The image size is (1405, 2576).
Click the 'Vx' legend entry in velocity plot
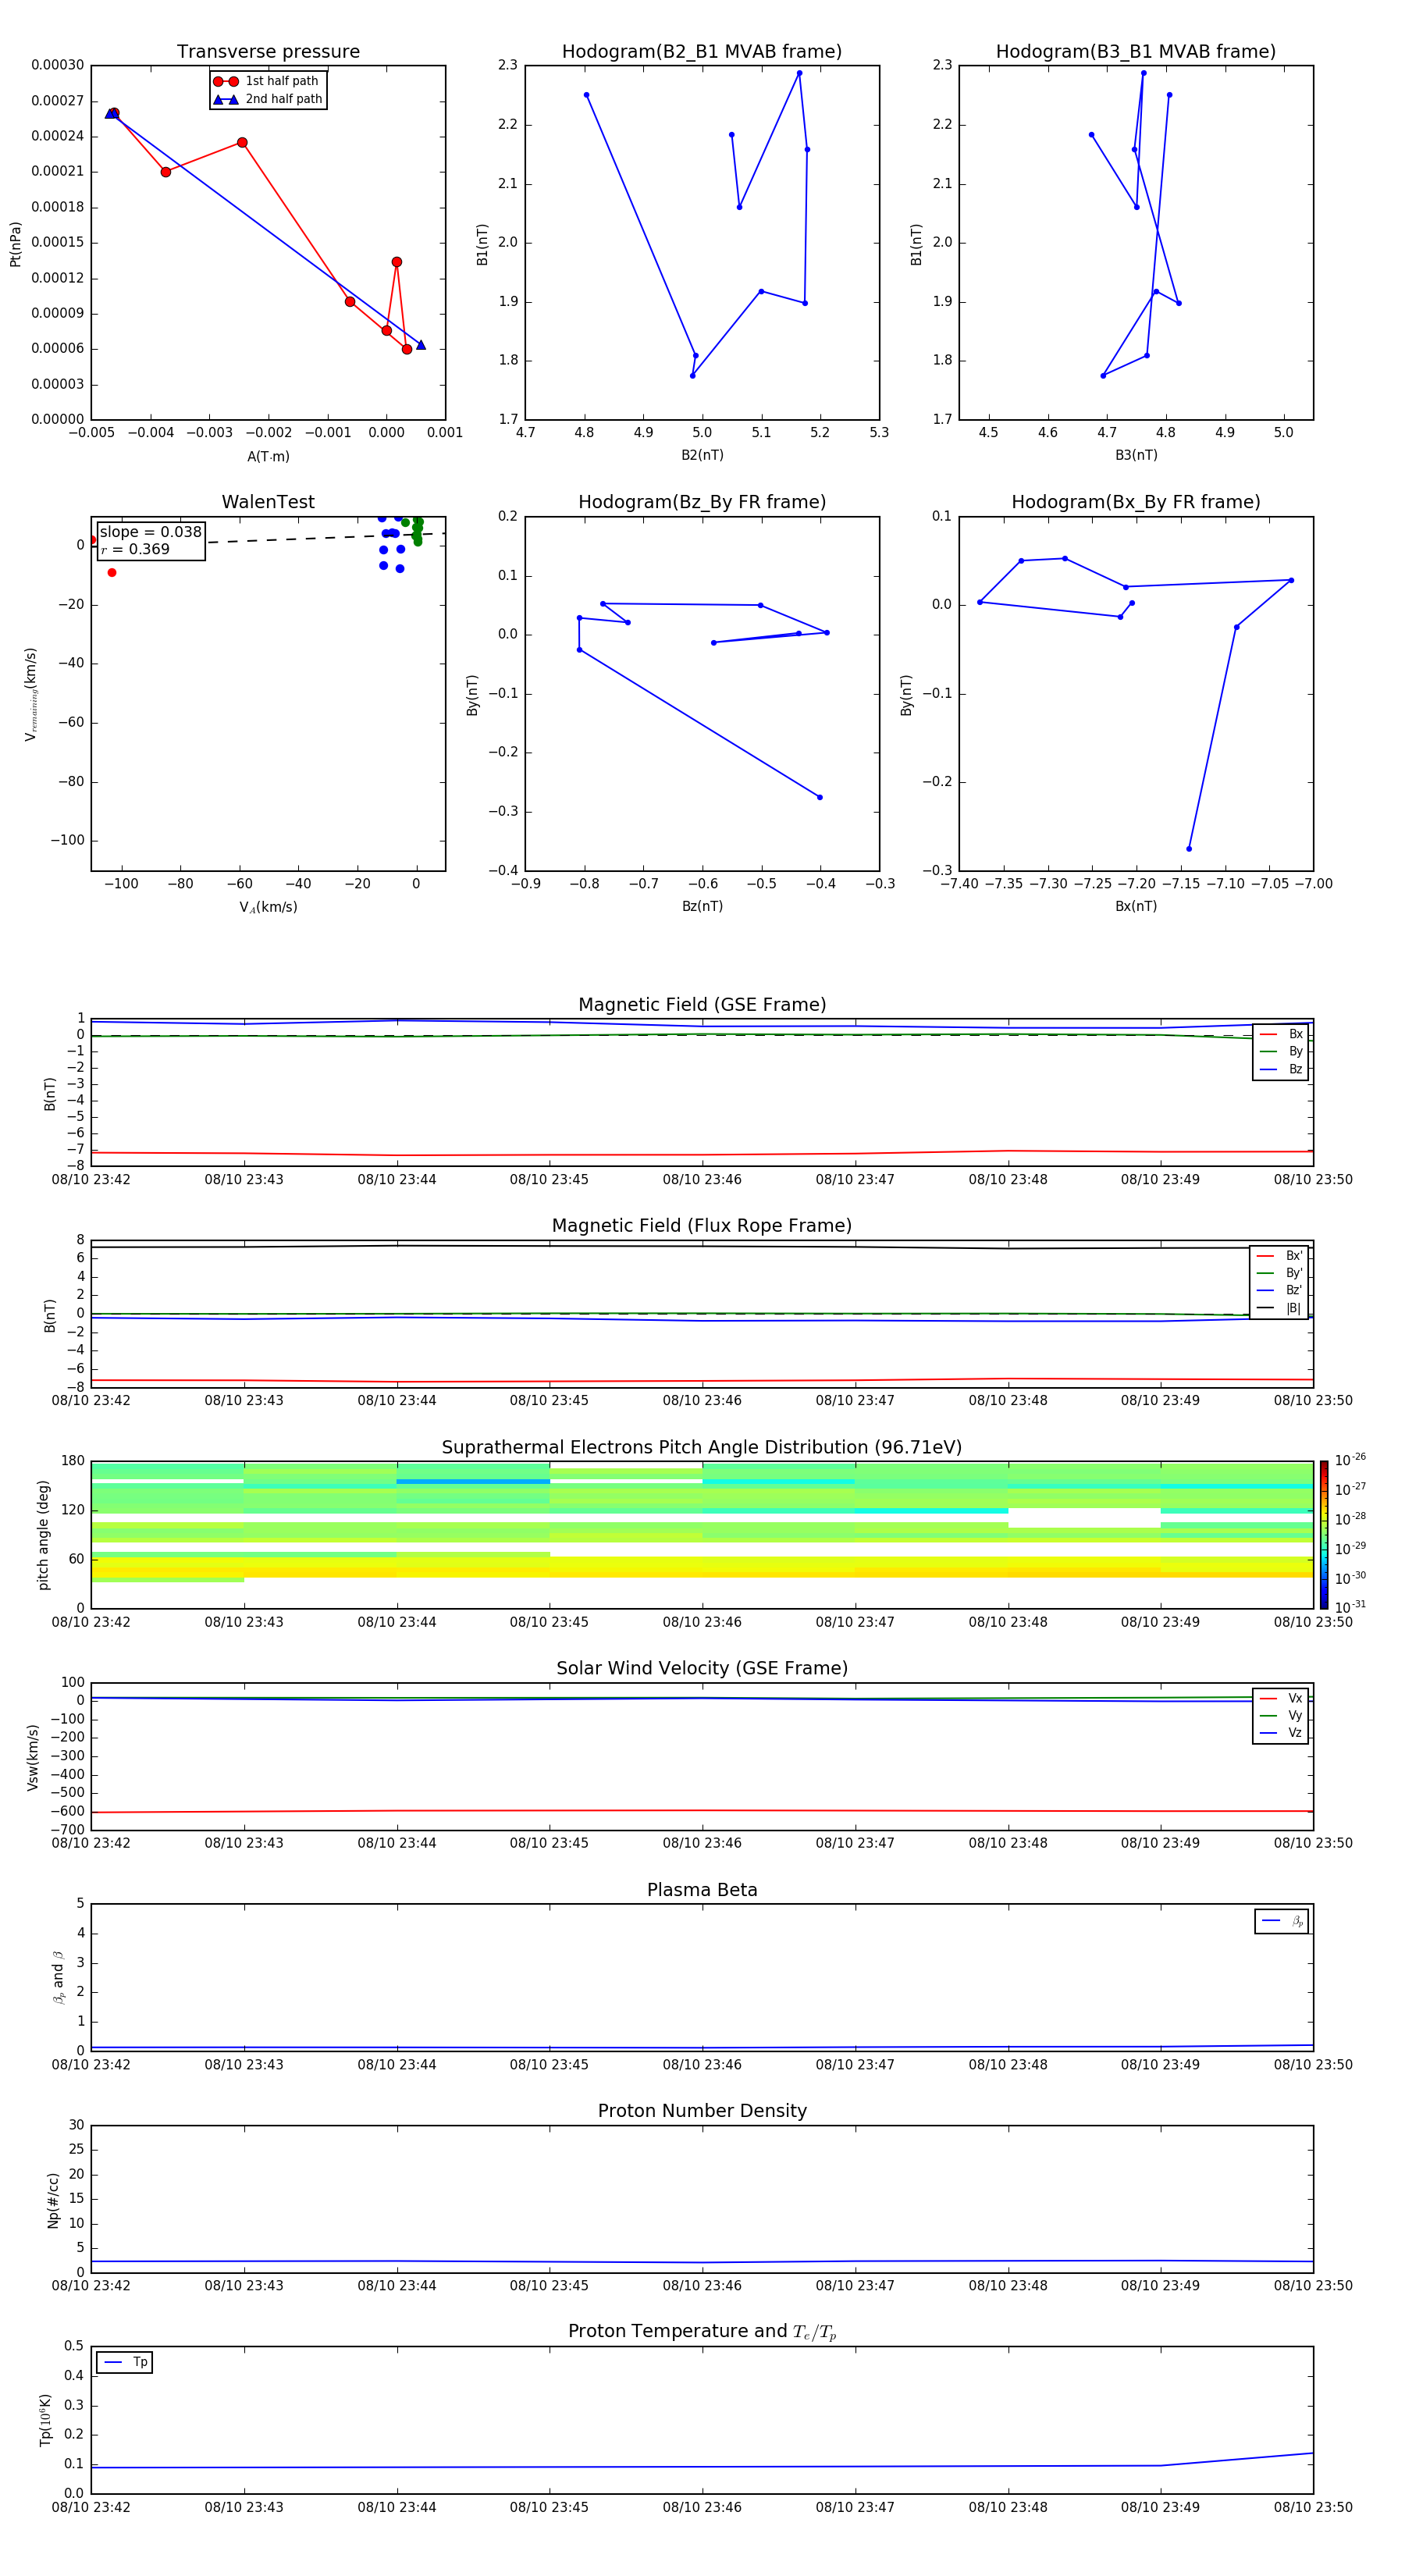1281,1698
